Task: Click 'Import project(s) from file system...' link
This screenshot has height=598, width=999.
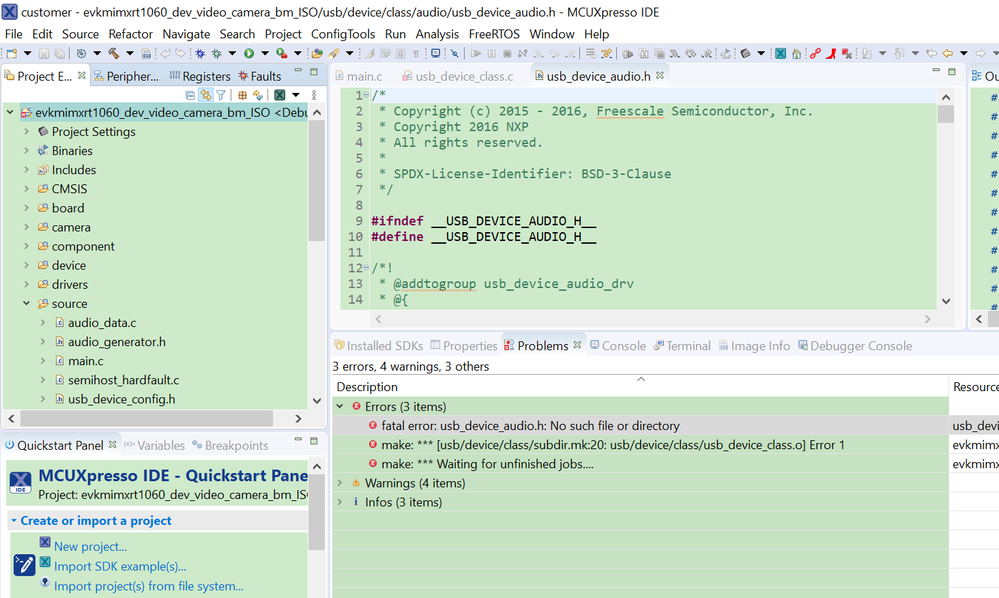Action: point(148,586)
